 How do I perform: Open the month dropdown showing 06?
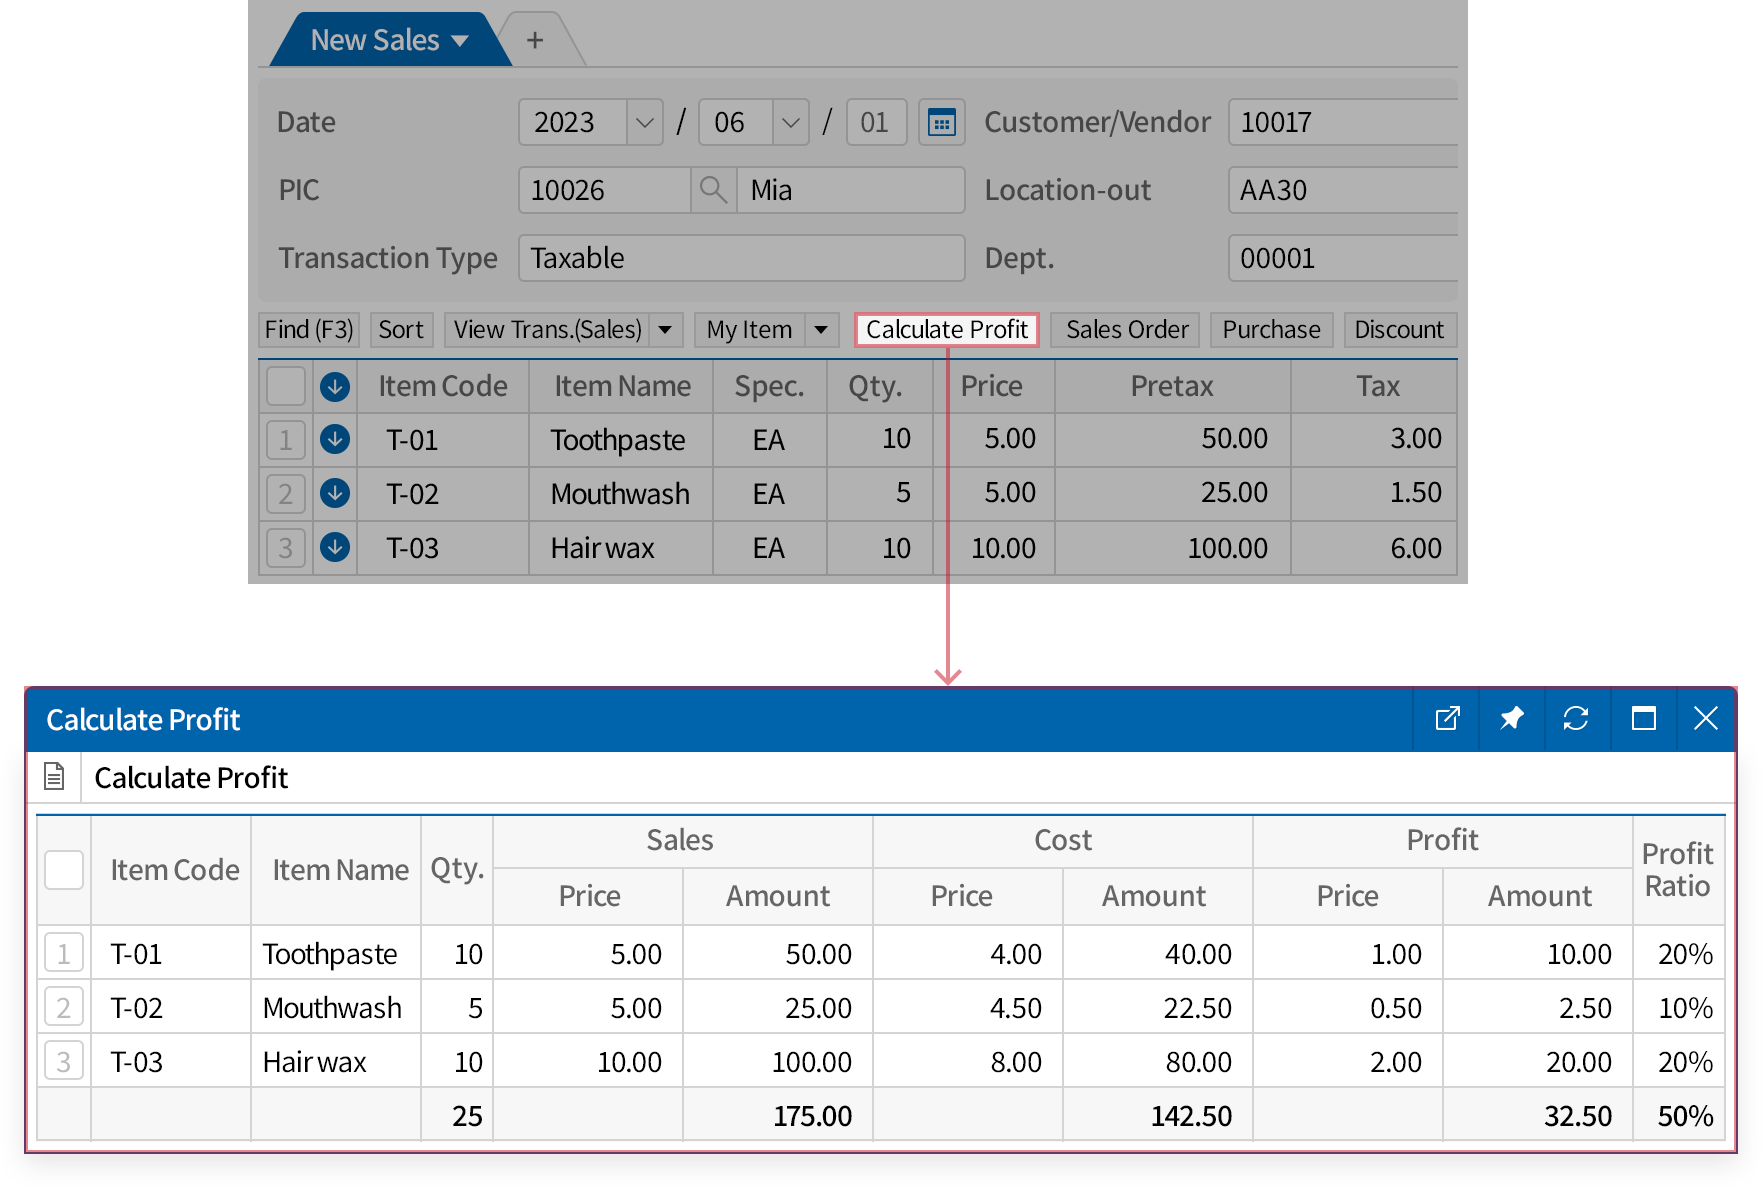click(789, 121)
